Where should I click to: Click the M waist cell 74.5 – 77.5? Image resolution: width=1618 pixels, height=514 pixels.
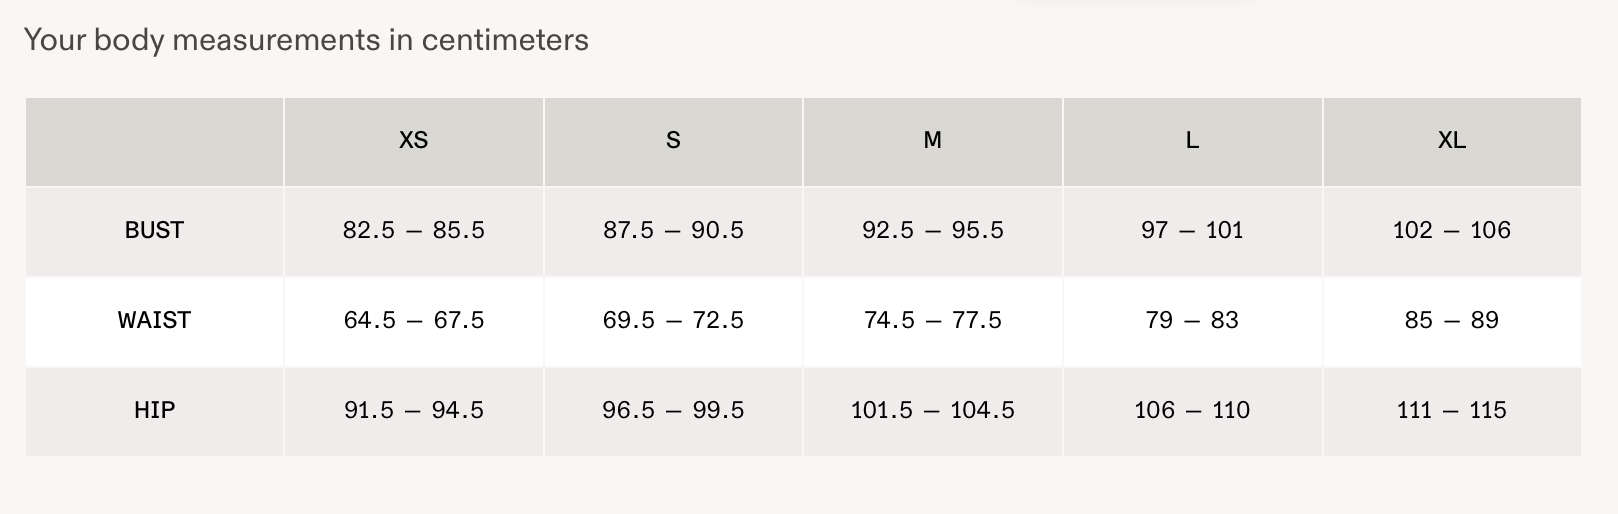[933, 321]
